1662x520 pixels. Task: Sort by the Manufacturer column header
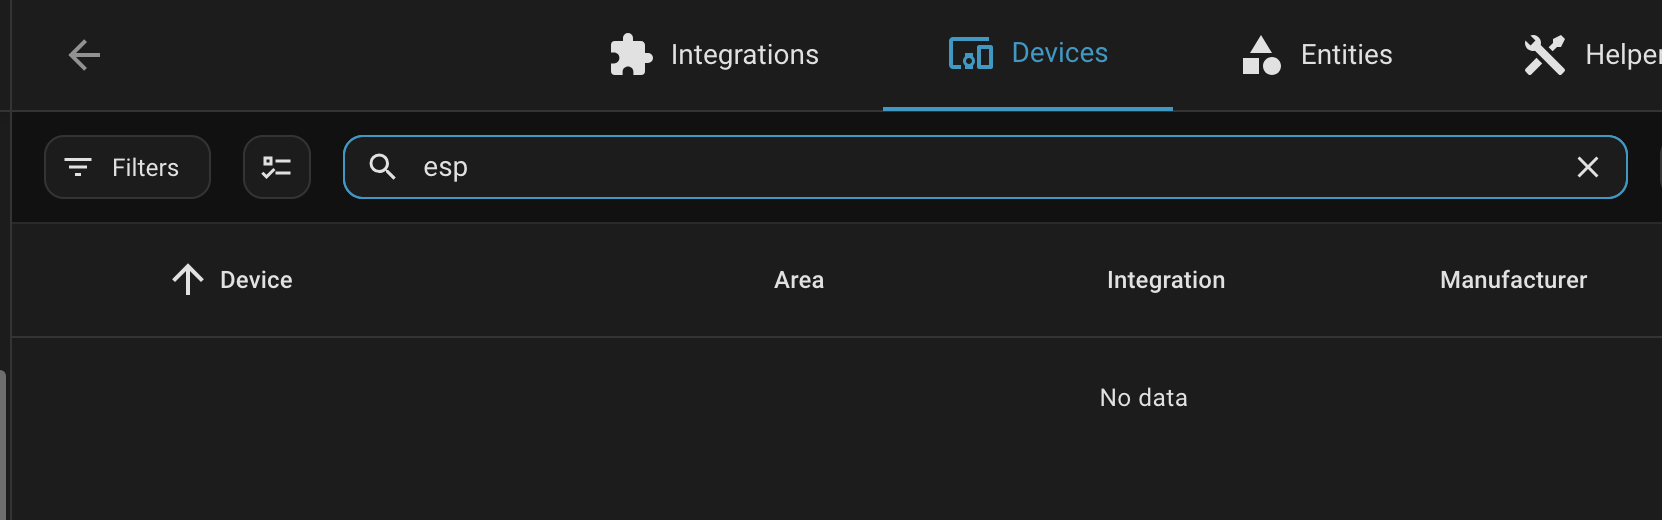coord(1513,280)
